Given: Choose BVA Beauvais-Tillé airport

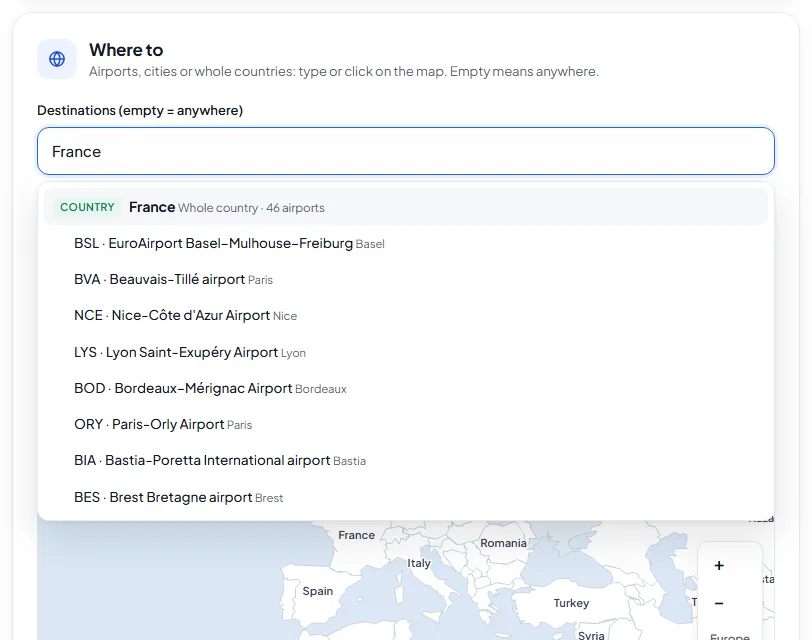Looking at the screenshot, I should (406, 280).
